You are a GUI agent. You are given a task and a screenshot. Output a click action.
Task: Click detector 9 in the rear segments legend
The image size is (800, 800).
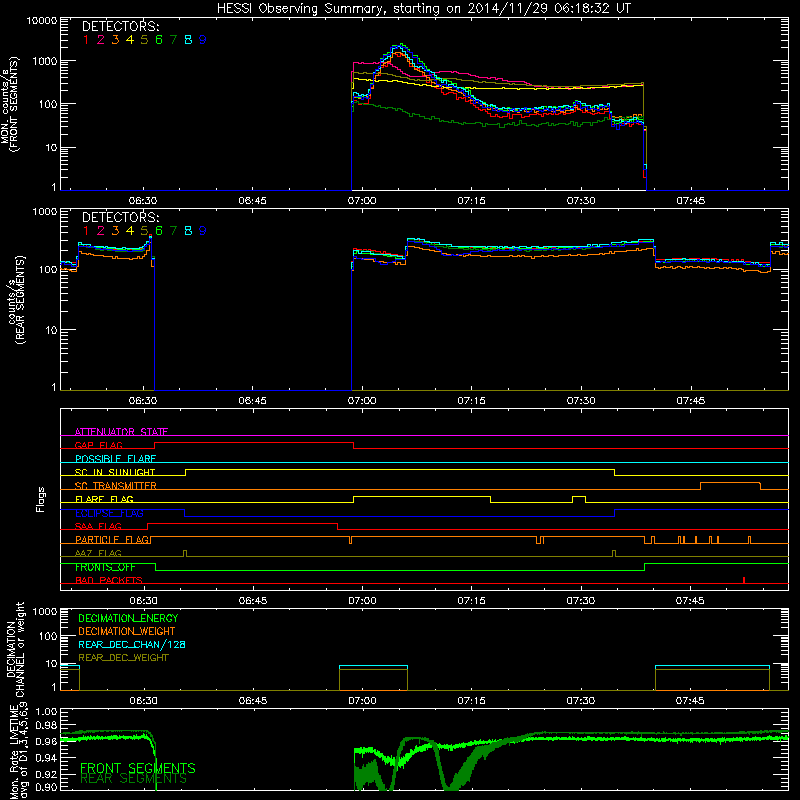pyautogui.click(x=203, y=231)
